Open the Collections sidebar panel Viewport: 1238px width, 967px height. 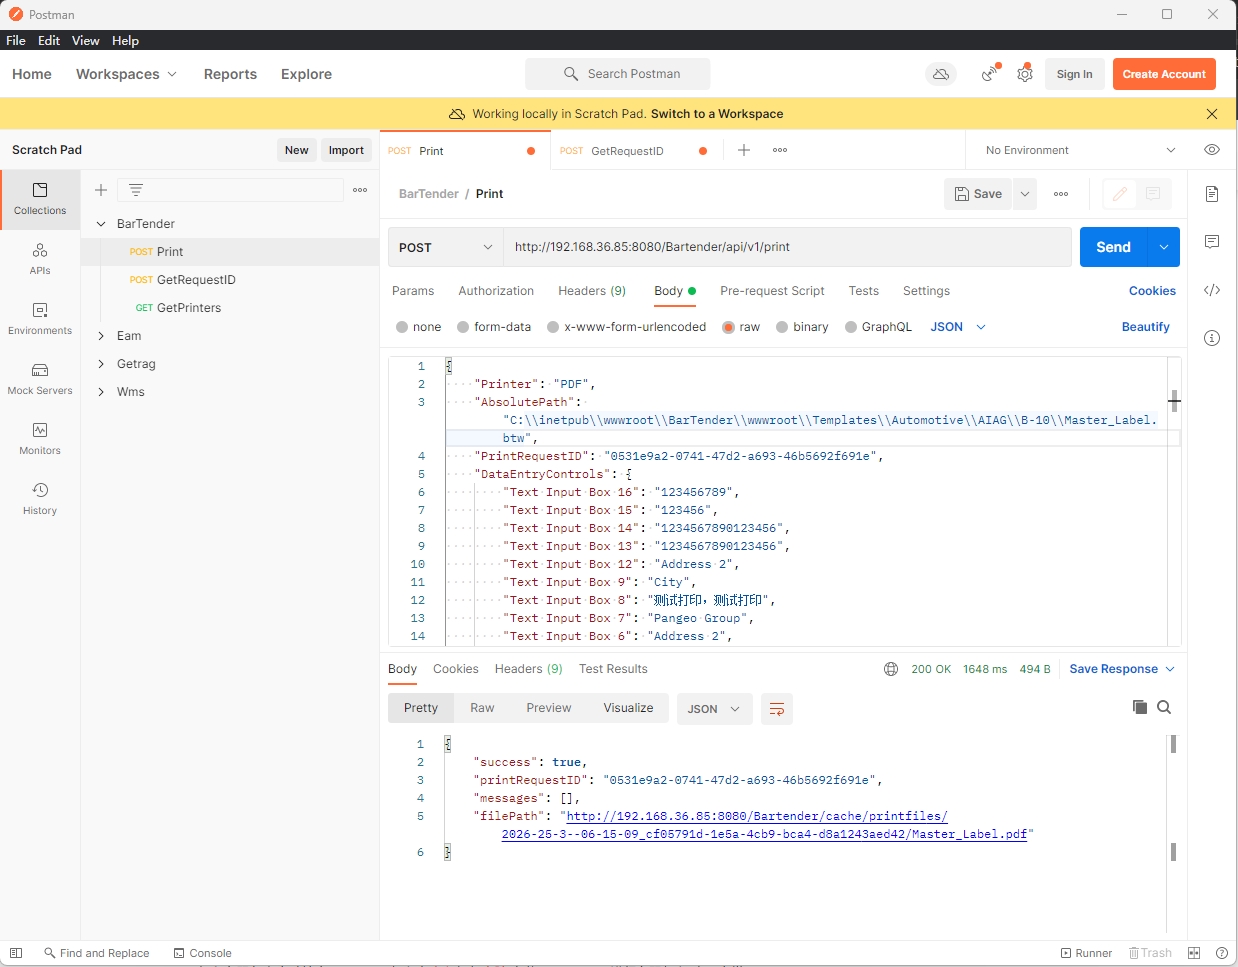click(x=40, y=199)
